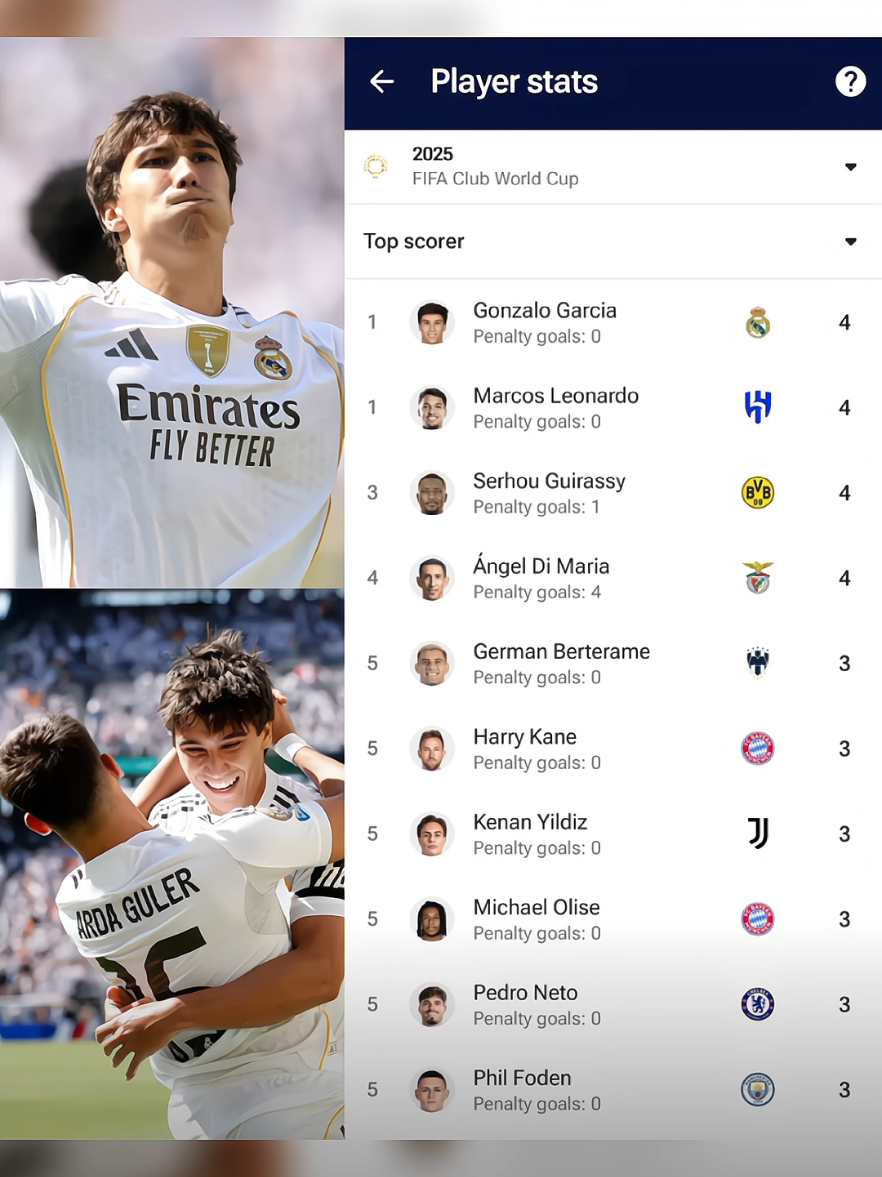Open Gonzalo Garcia's player entry
Screen dimensions: 882x1177
coord(613,323)
